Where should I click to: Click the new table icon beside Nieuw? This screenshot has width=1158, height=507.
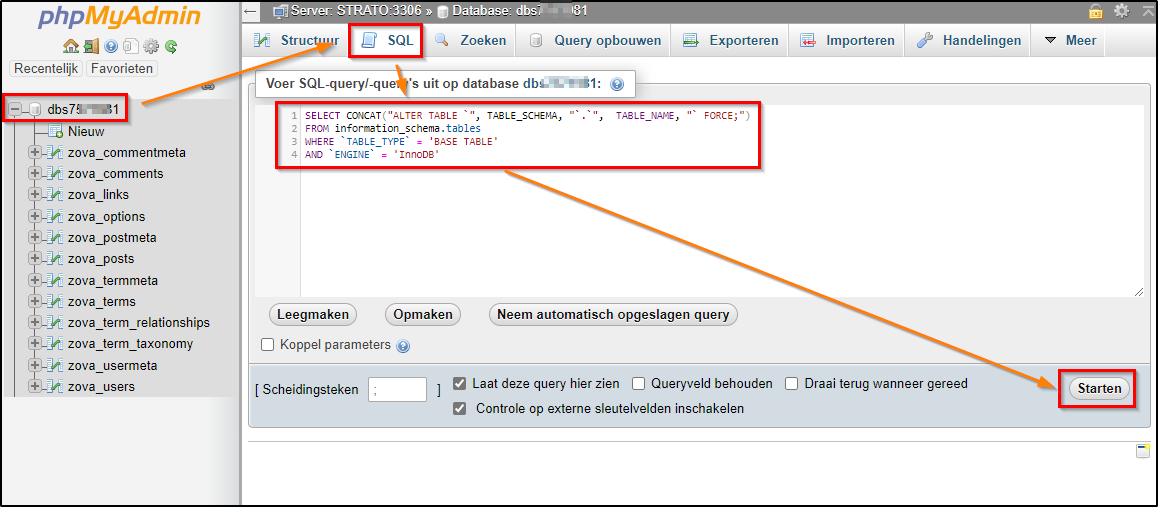coord(55,131)
